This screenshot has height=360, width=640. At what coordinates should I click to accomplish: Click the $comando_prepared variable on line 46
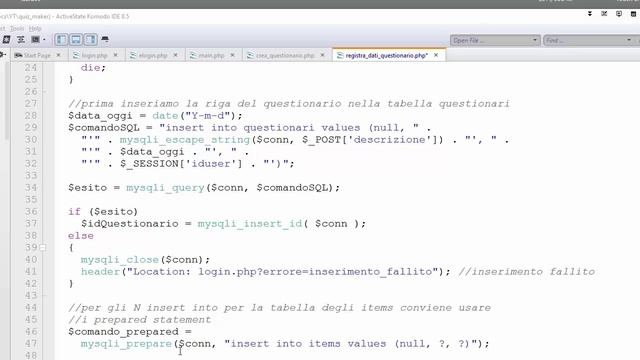point(123,332)
